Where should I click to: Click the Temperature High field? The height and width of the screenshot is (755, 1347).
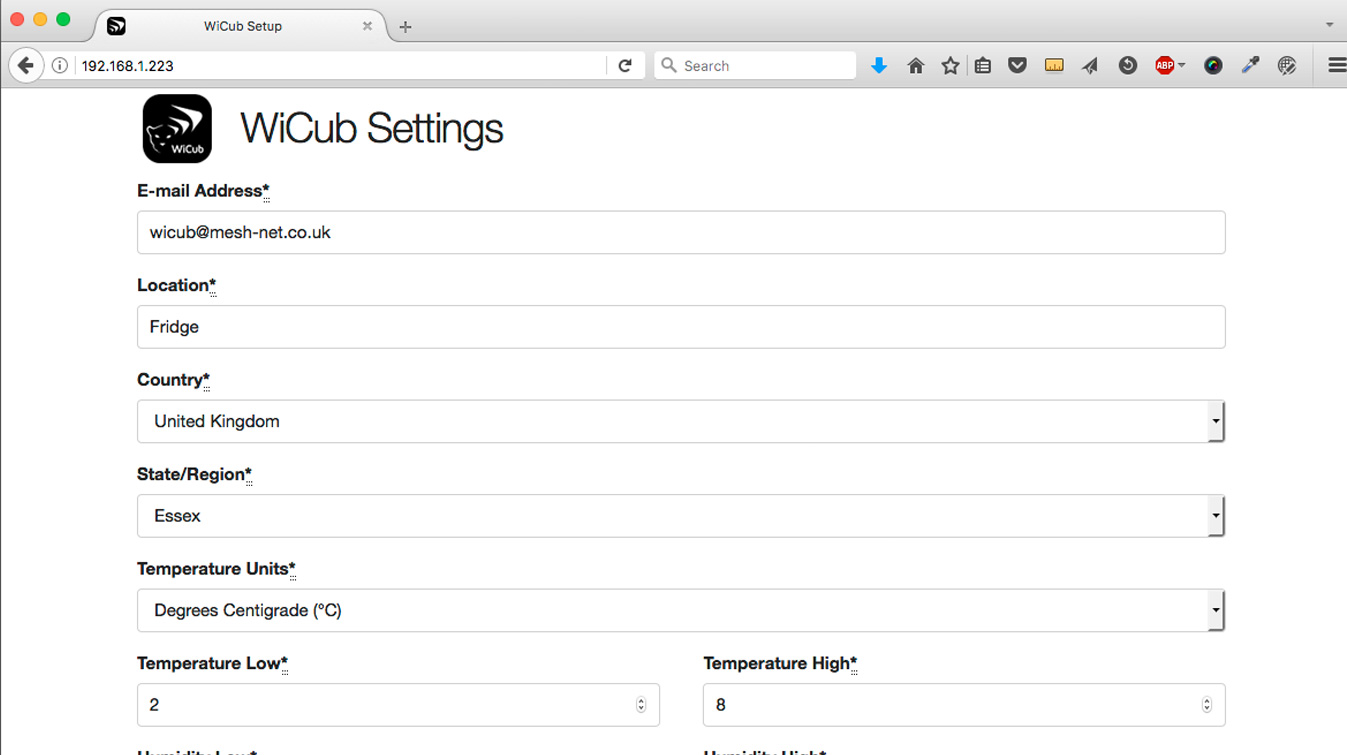(964, 705)
